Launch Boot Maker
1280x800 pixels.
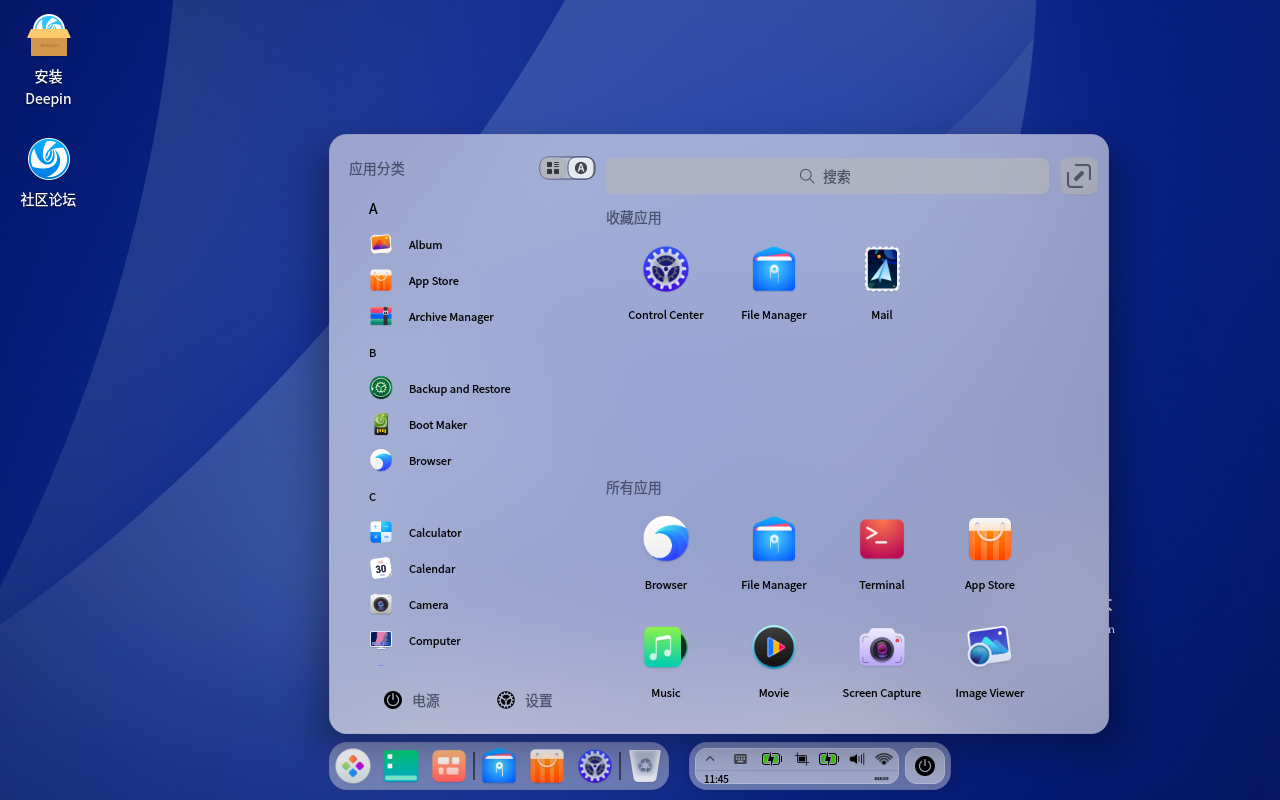[x=438, y=425]
